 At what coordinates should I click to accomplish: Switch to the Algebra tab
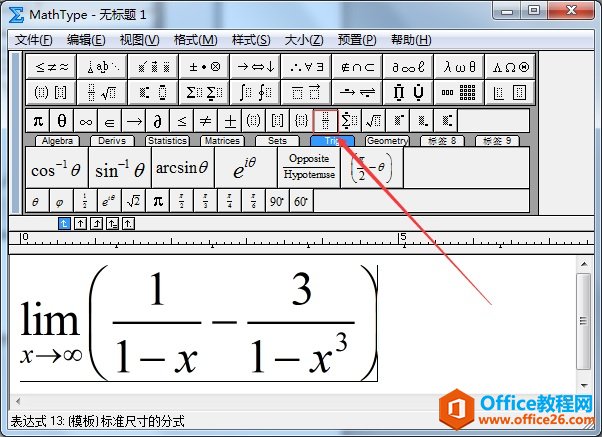pos(57,141)
